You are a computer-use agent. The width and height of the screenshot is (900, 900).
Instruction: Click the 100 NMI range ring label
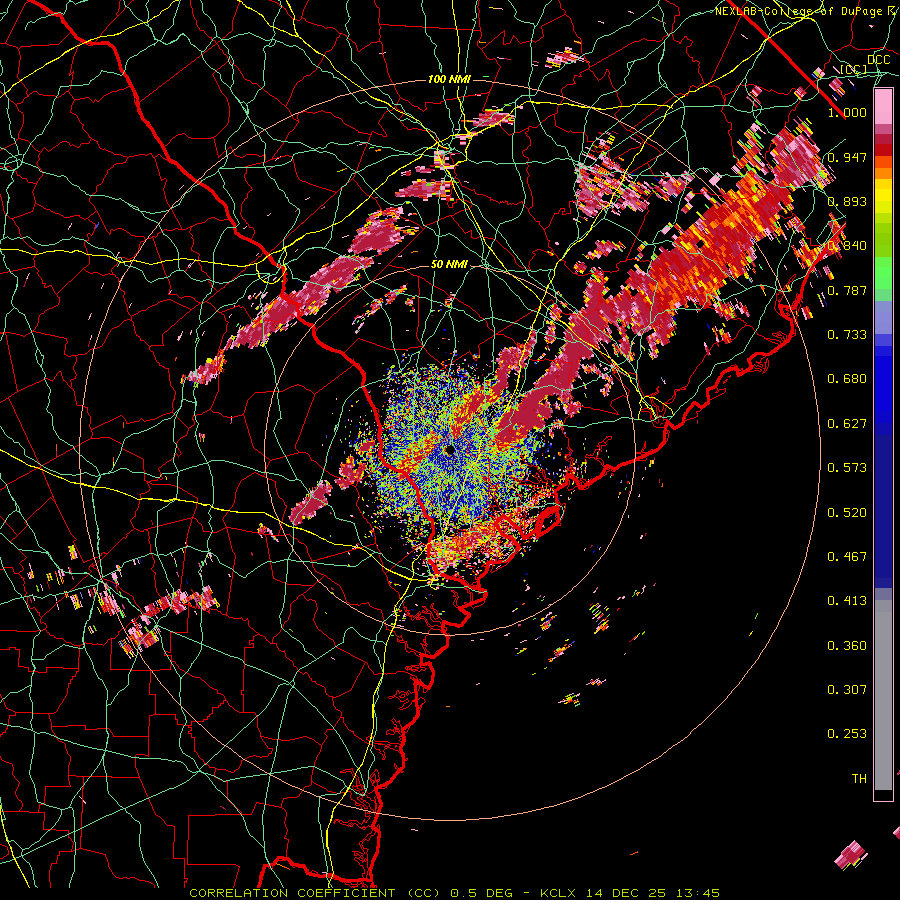click(449, 79)
